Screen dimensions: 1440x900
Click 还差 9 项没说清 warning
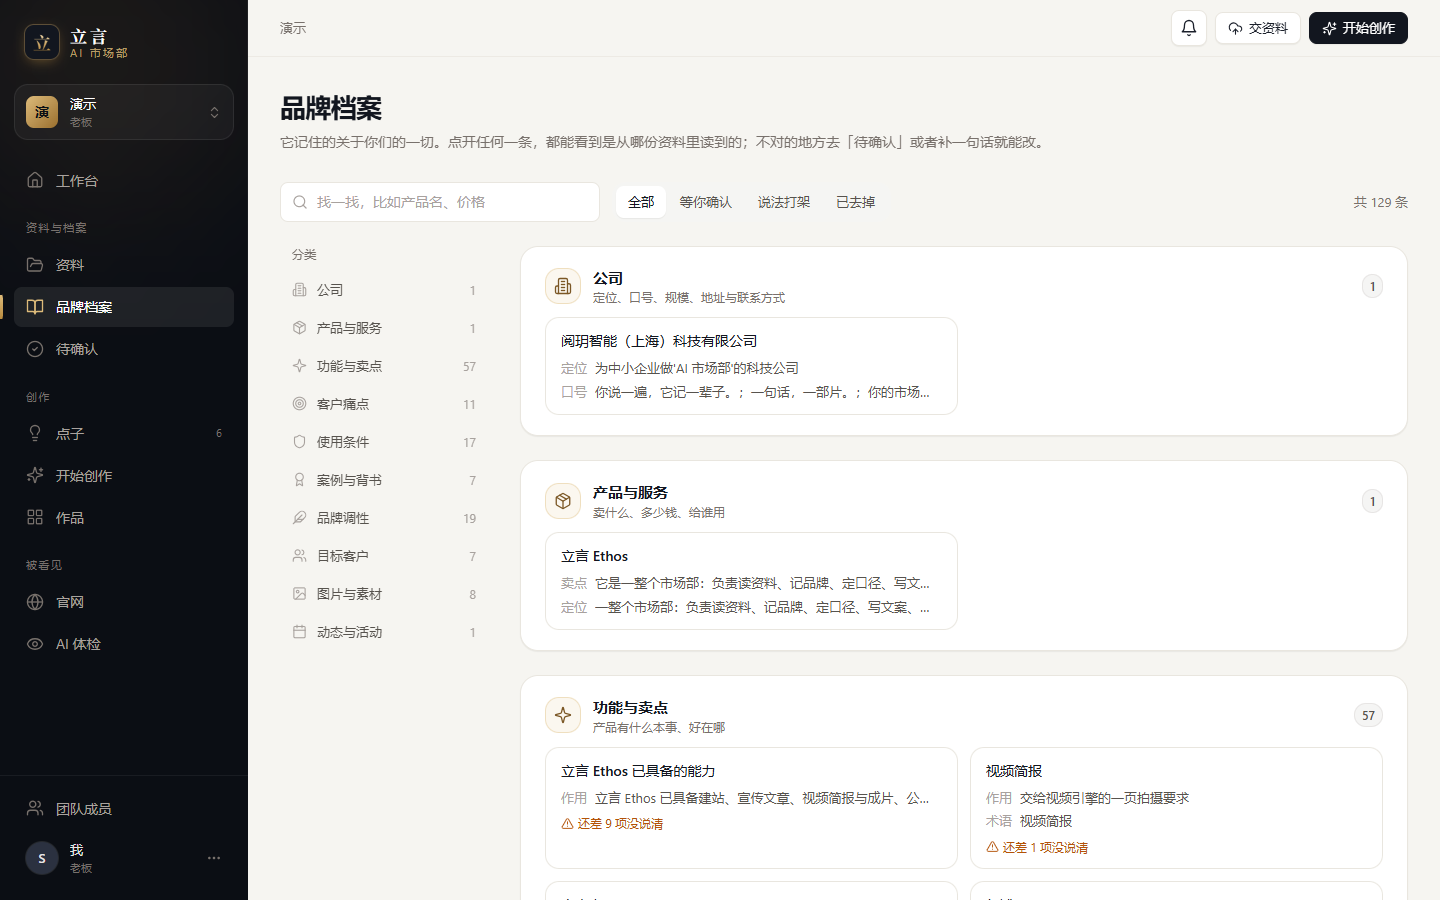612,824
